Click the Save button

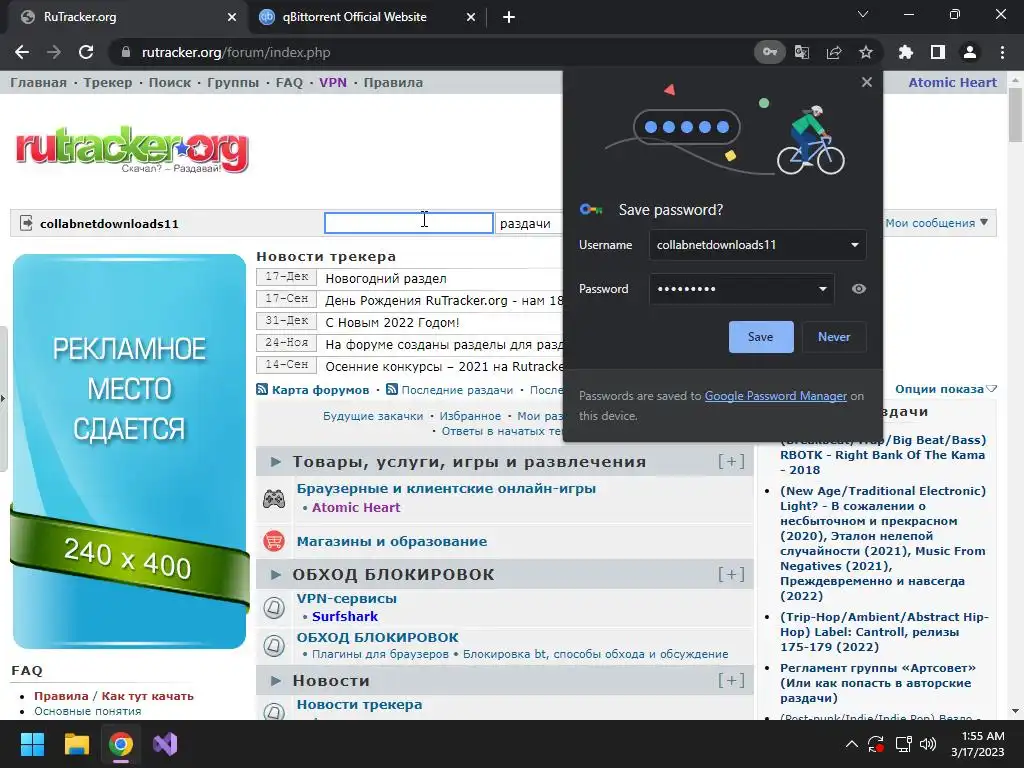click(x=761, y=337)
